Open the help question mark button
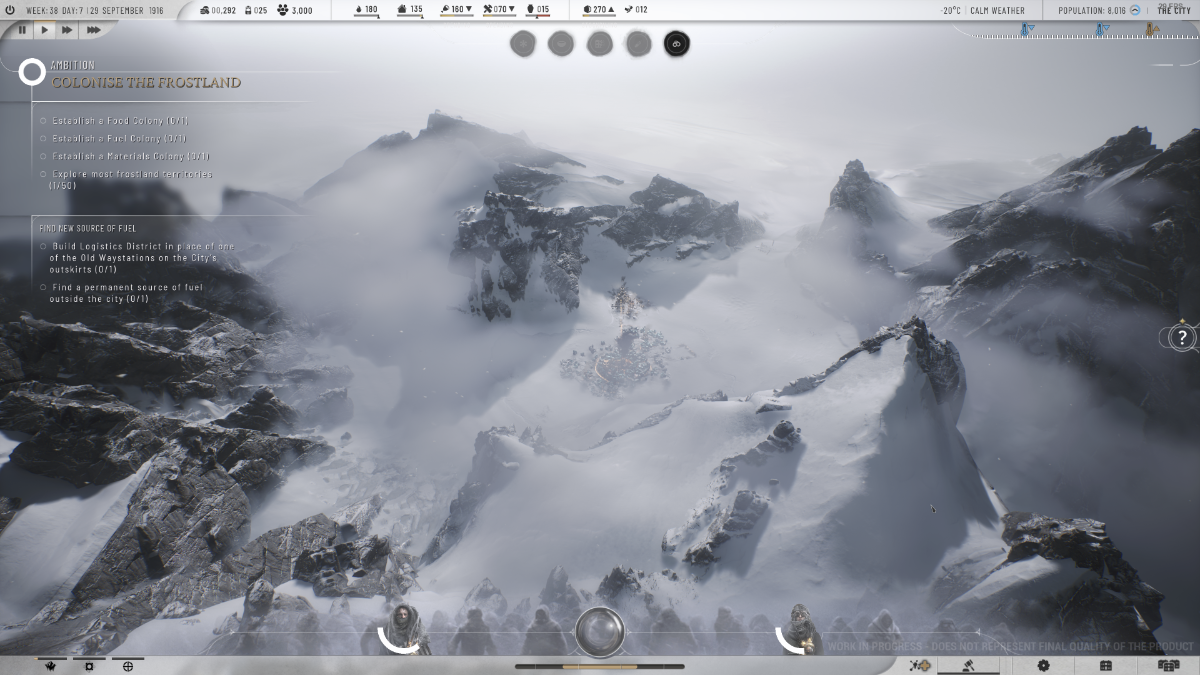 tap(1182, 338)
